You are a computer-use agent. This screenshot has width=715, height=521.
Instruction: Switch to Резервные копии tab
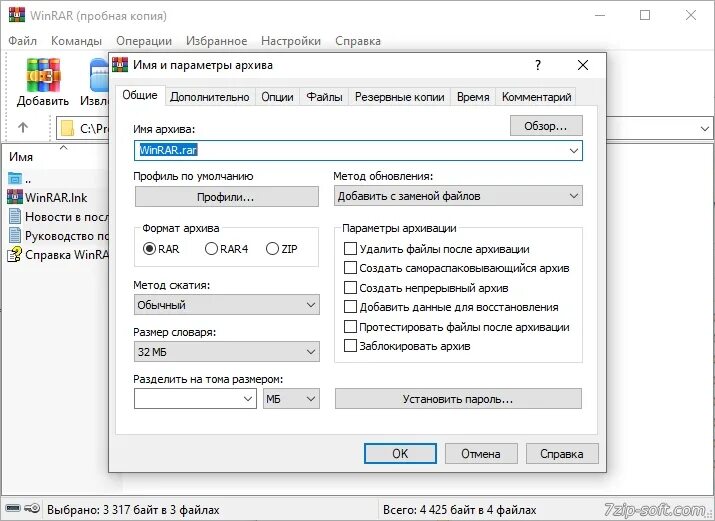(399, 97)
